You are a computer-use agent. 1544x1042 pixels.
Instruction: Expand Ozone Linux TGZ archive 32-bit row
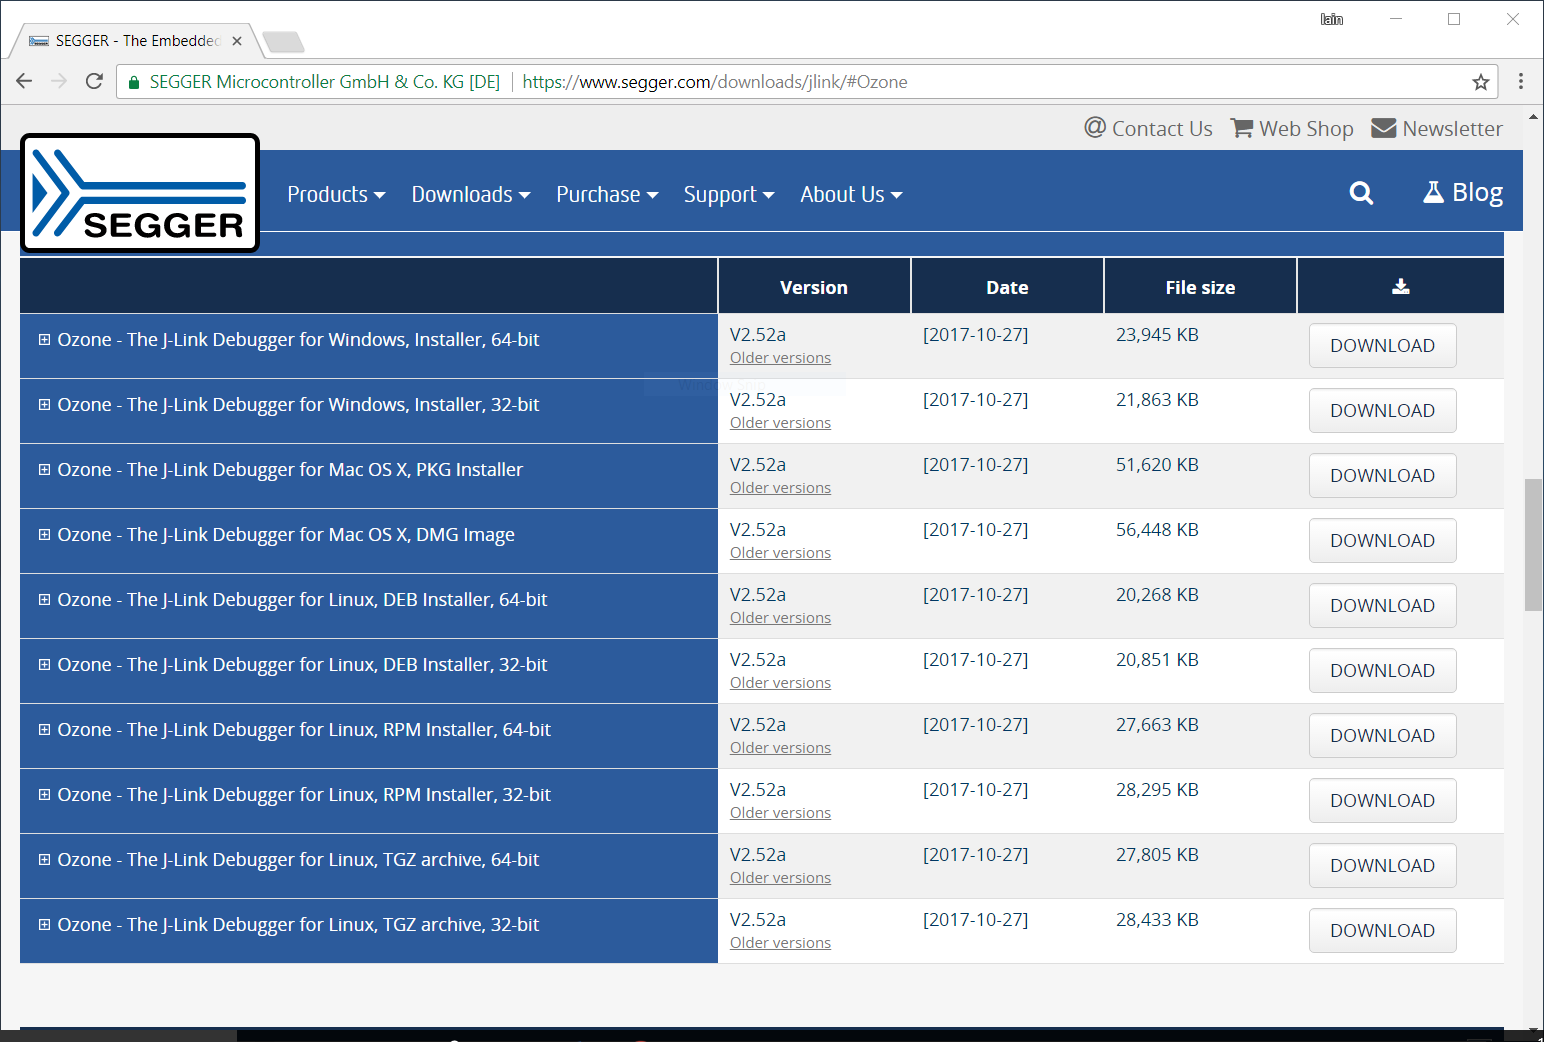pos(44,925)
